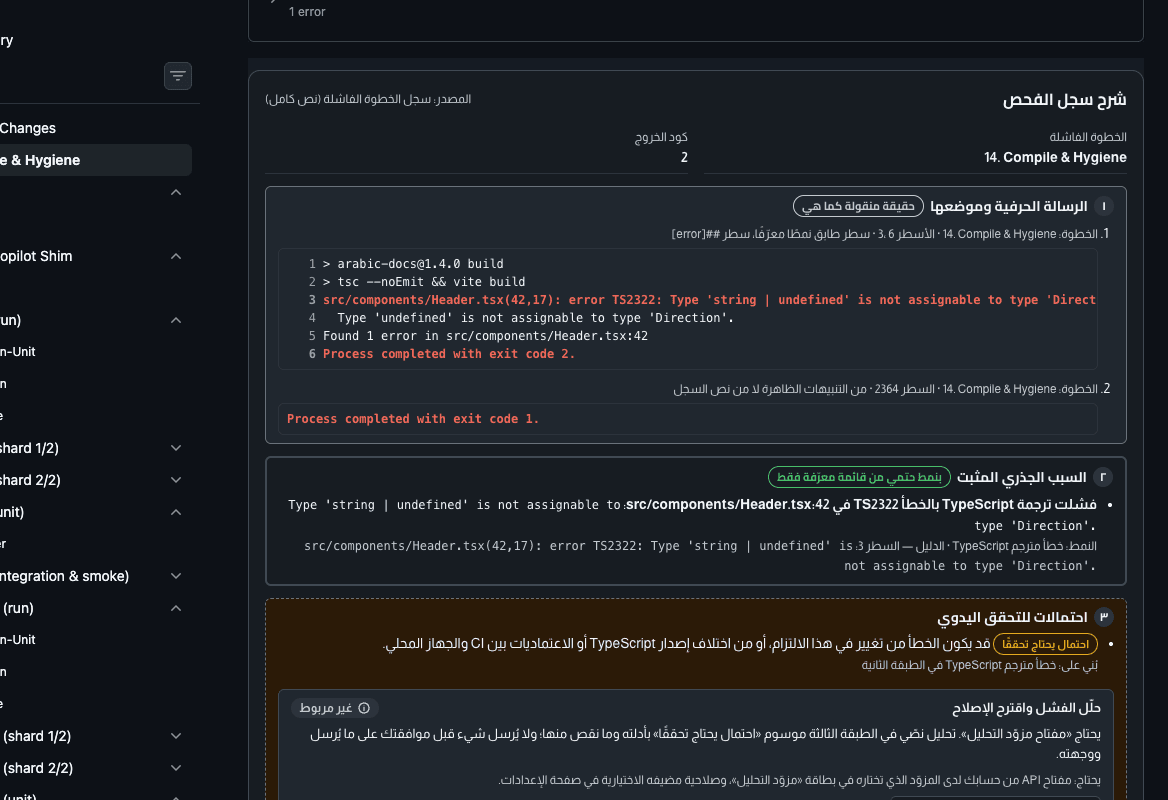Click exit code value "2" under "كود الخروج"
Screen dimensions: 1168x800
[x=684, y=157]
